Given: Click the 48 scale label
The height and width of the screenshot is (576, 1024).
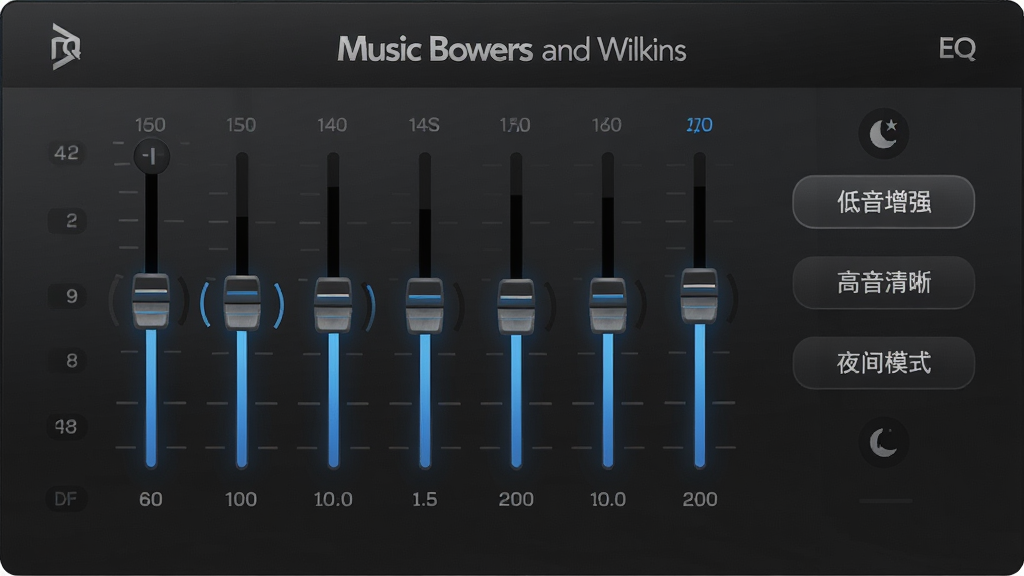Looking at the screenshot, I should (x=66, y=427).
